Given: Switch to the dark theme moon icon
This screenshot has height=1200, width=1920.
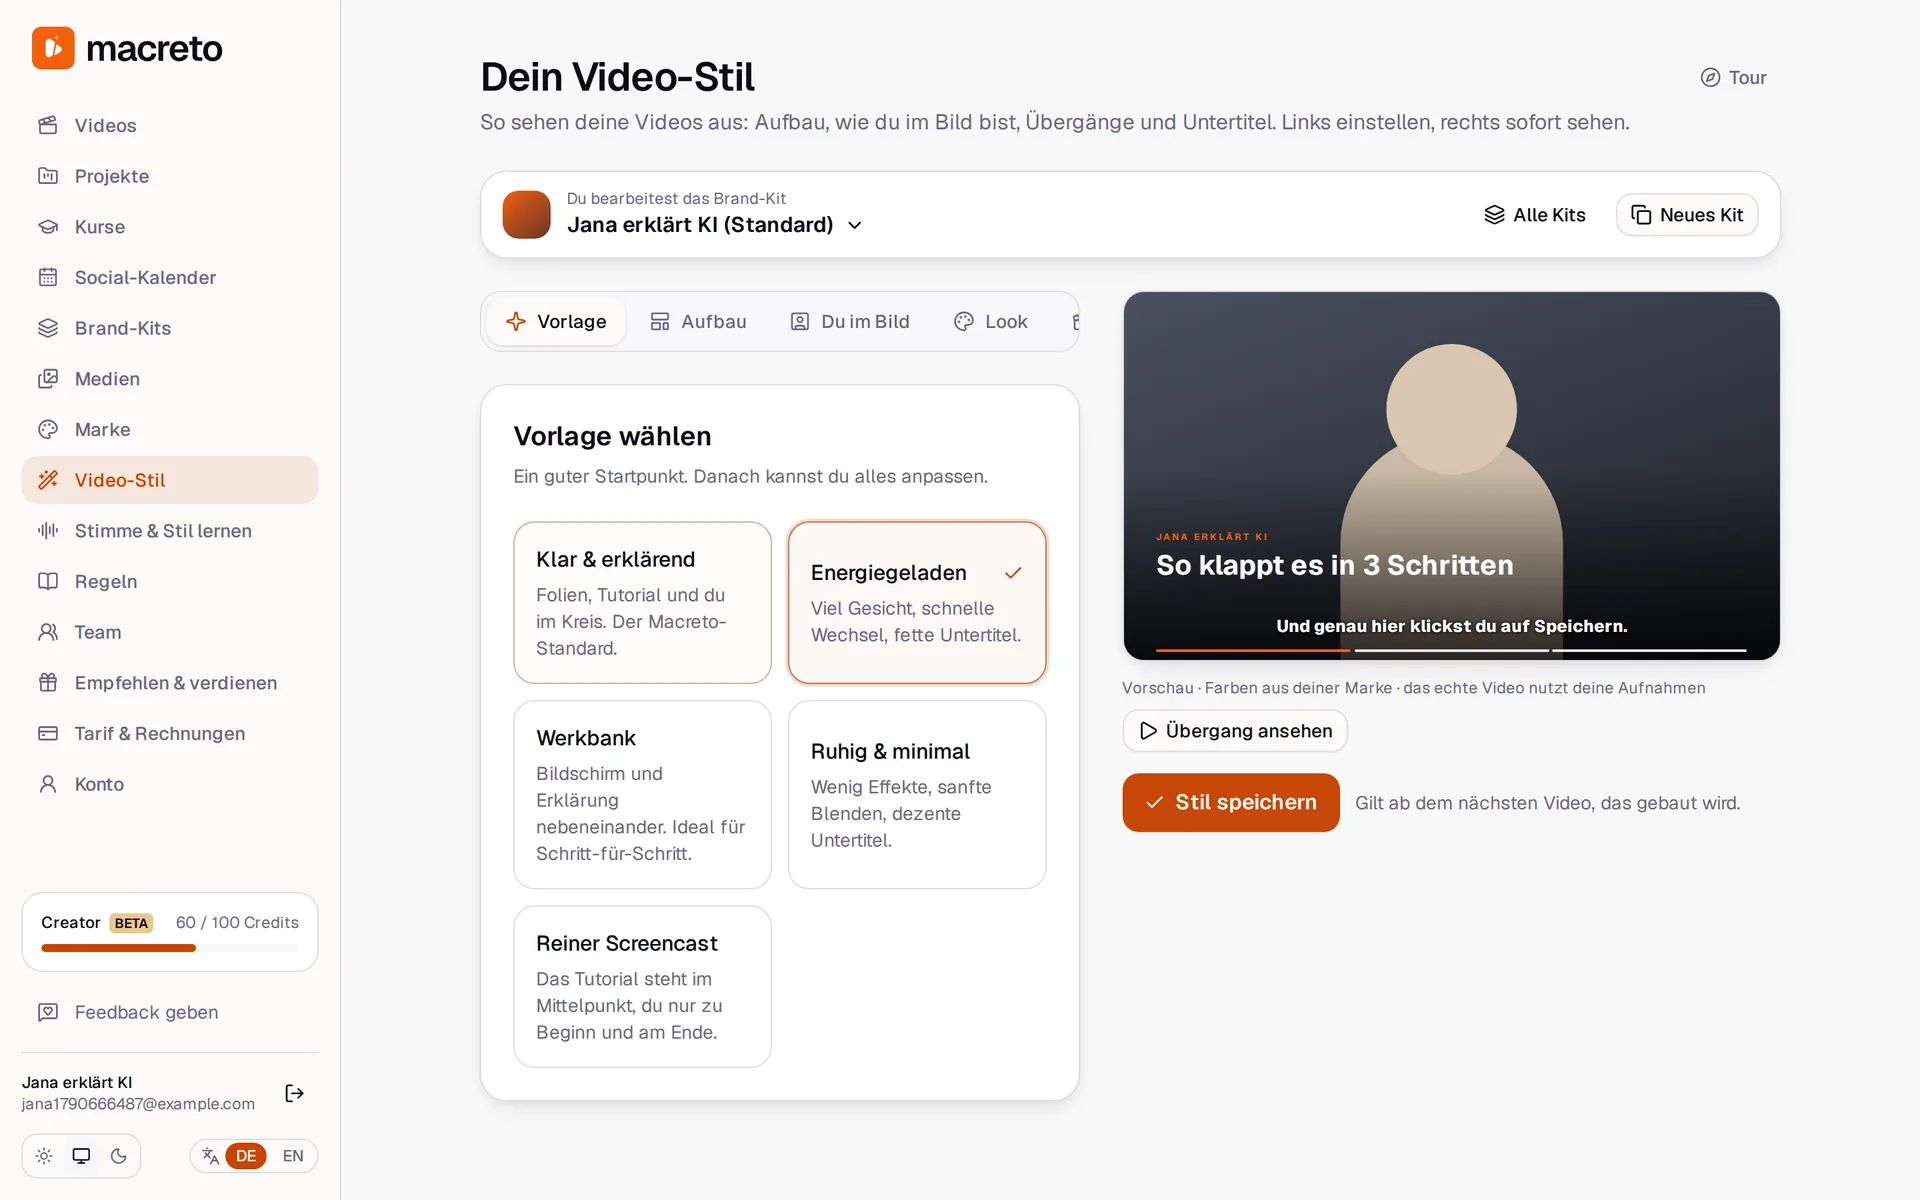Looking at the screenshot, I should coord(119,1156).
